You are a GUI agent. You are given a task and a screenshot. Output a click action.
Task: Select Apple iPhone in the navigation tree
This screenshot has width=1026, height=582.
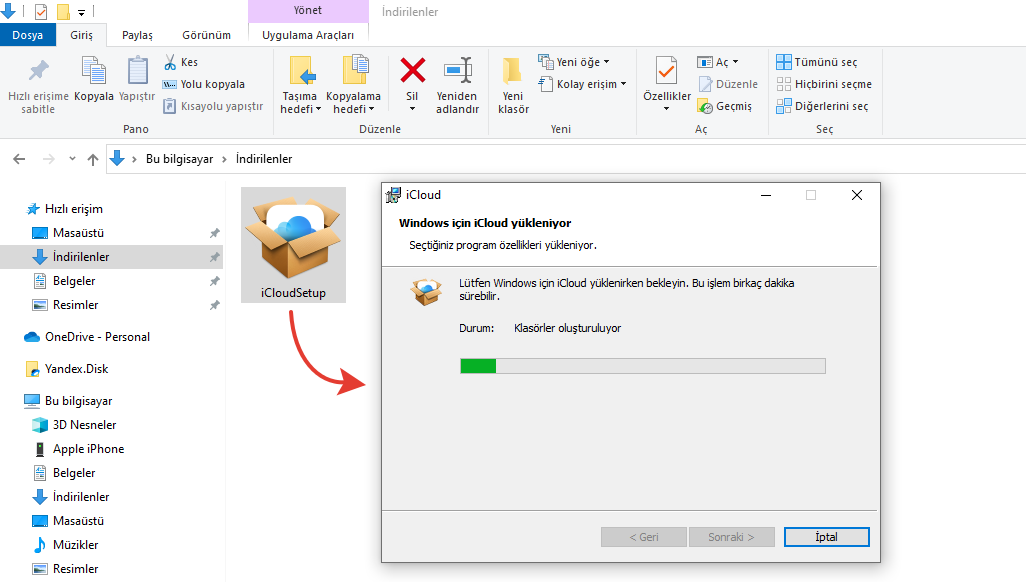pos(88,449)
